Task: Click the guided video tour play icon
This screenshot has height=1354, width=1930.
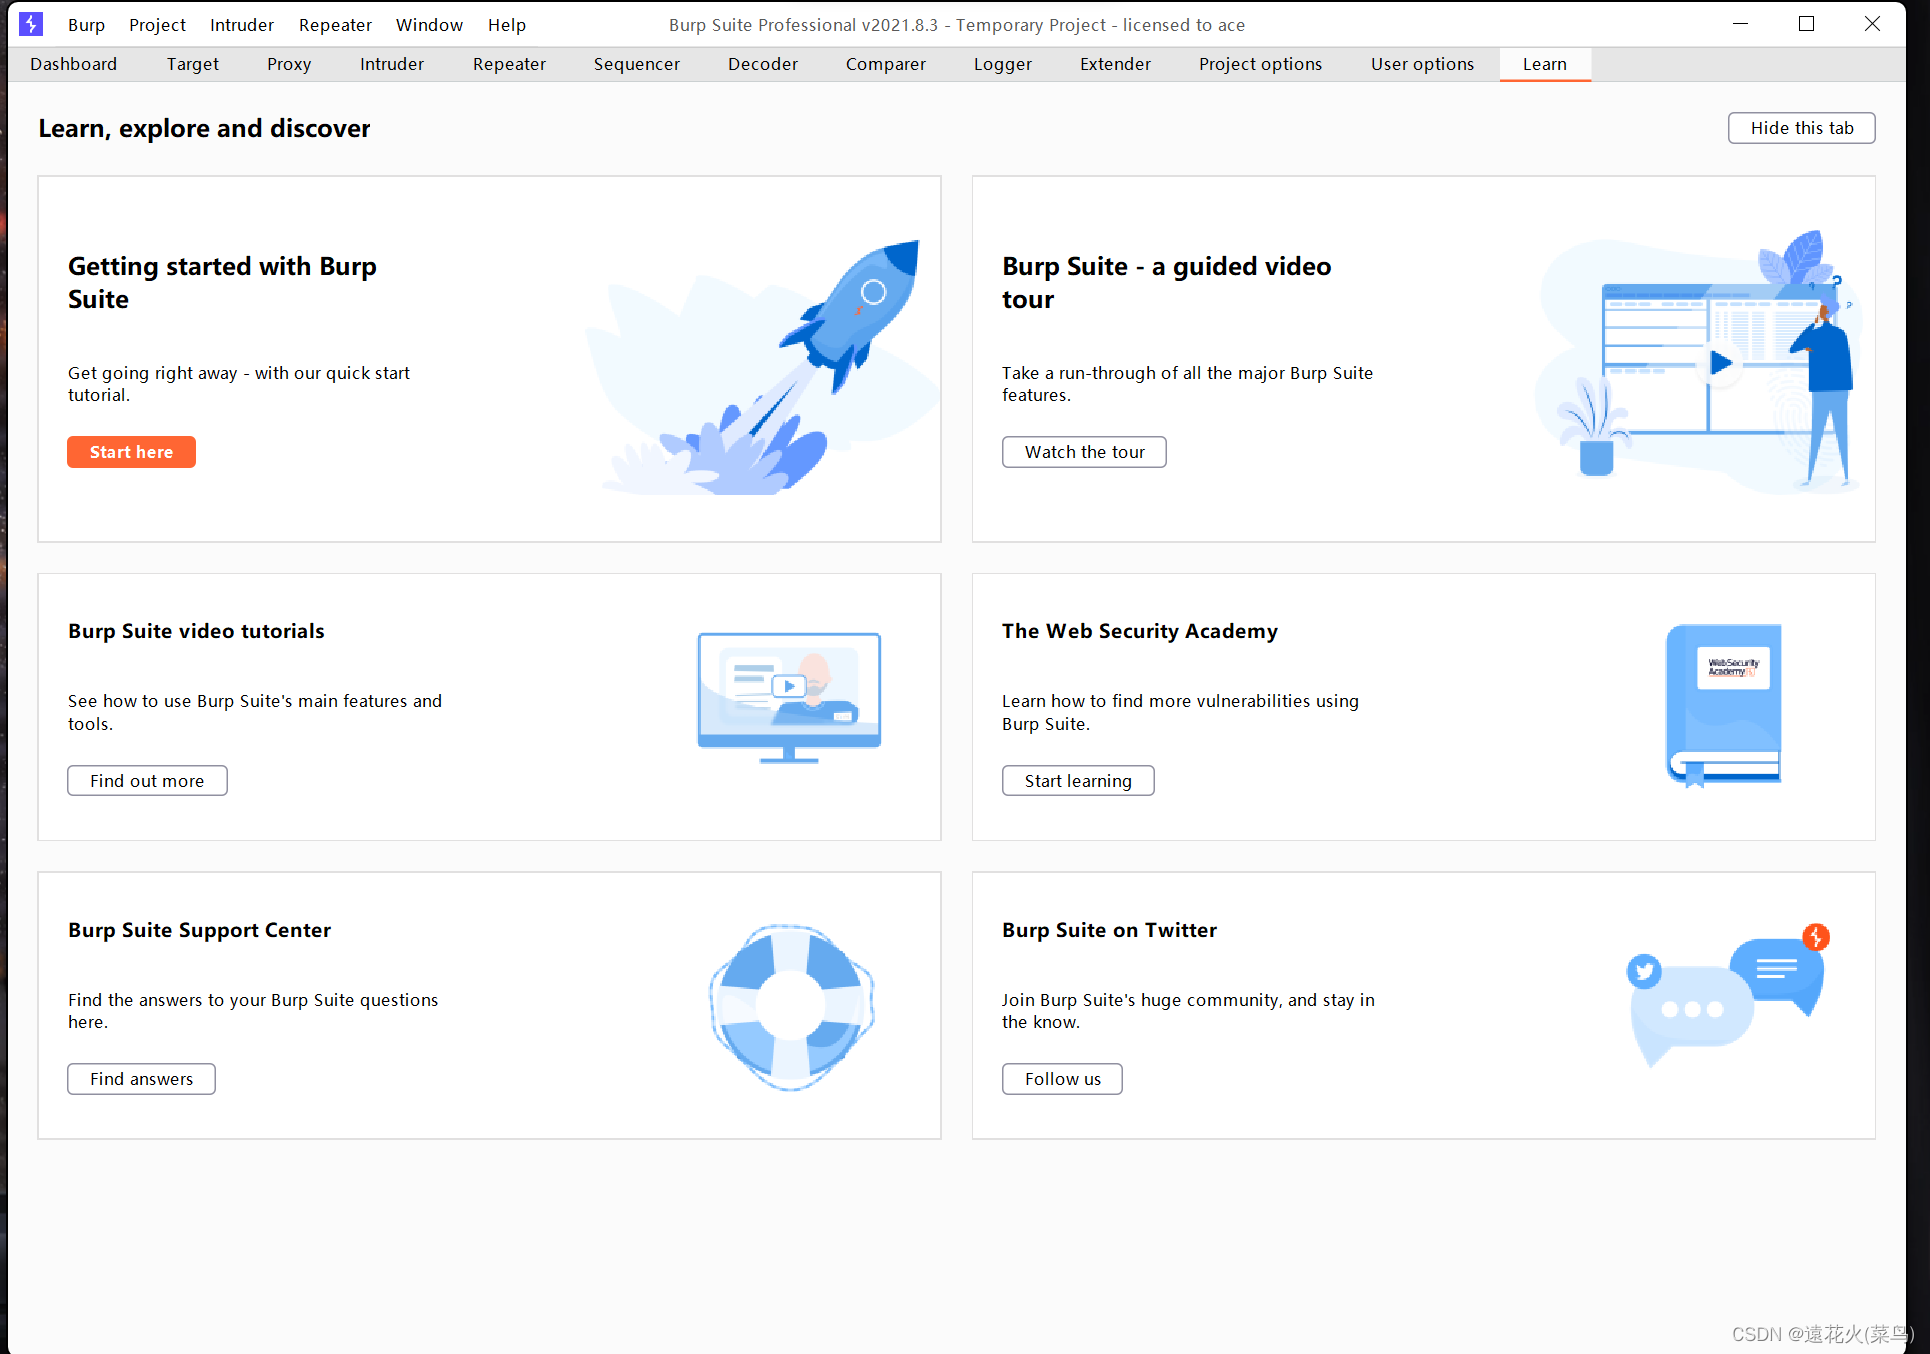Action: tap(1720, 363)
